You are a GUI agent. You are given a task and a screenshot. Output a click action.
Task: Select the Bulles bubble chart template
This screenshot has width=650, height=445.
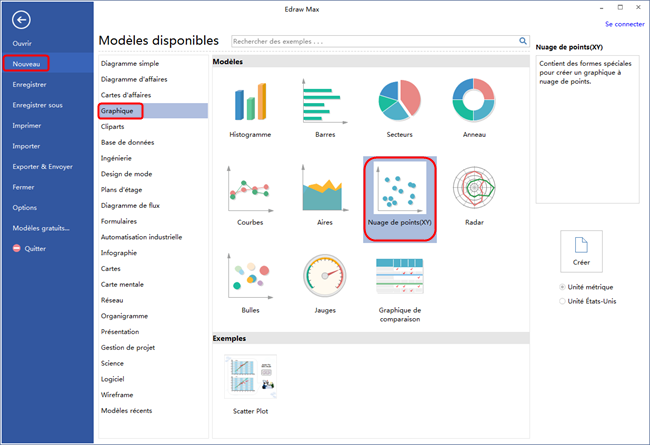coord(250,284)
